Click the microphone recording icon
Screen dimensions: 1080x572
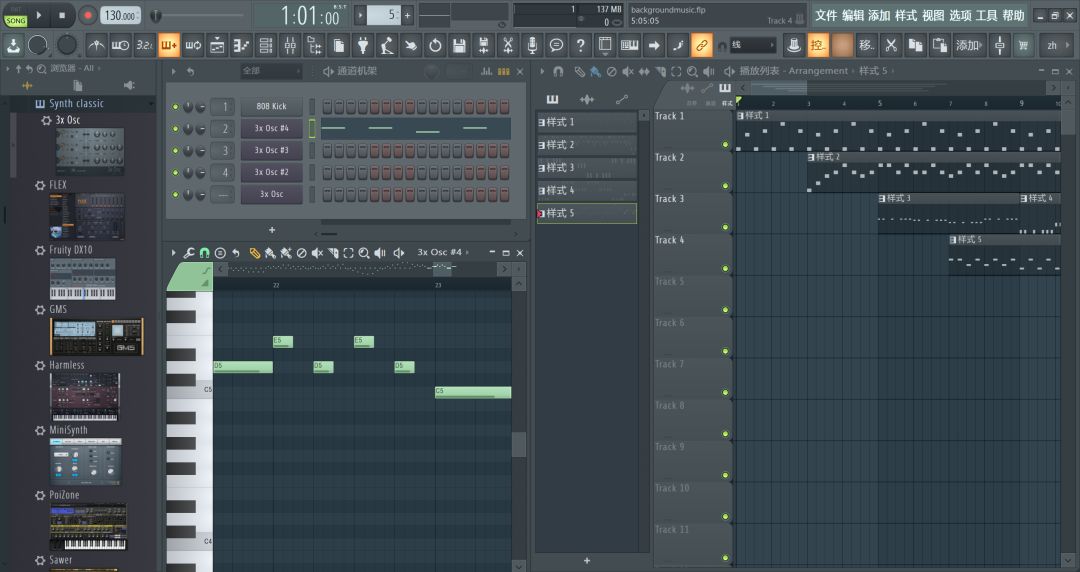[x=532, y=45]
